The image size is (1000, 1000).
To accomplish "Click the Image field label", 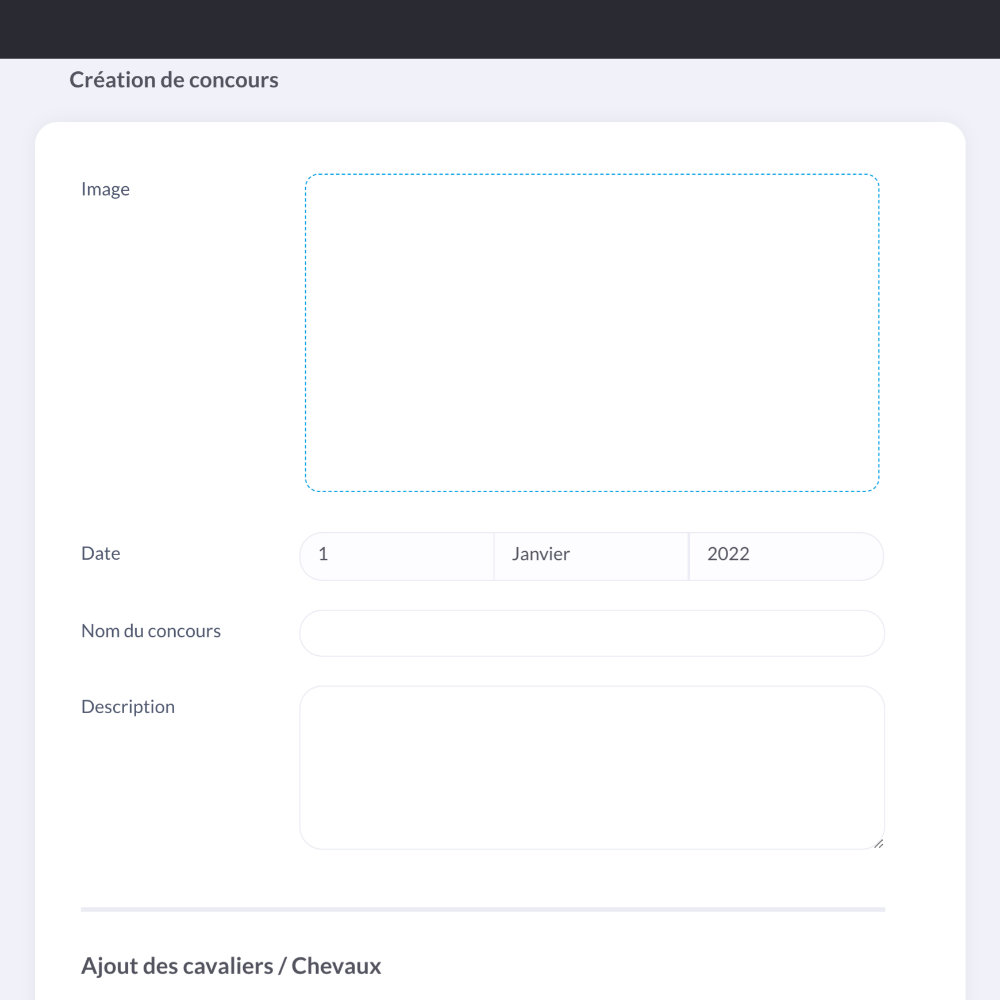I will [x=105, y=189].
